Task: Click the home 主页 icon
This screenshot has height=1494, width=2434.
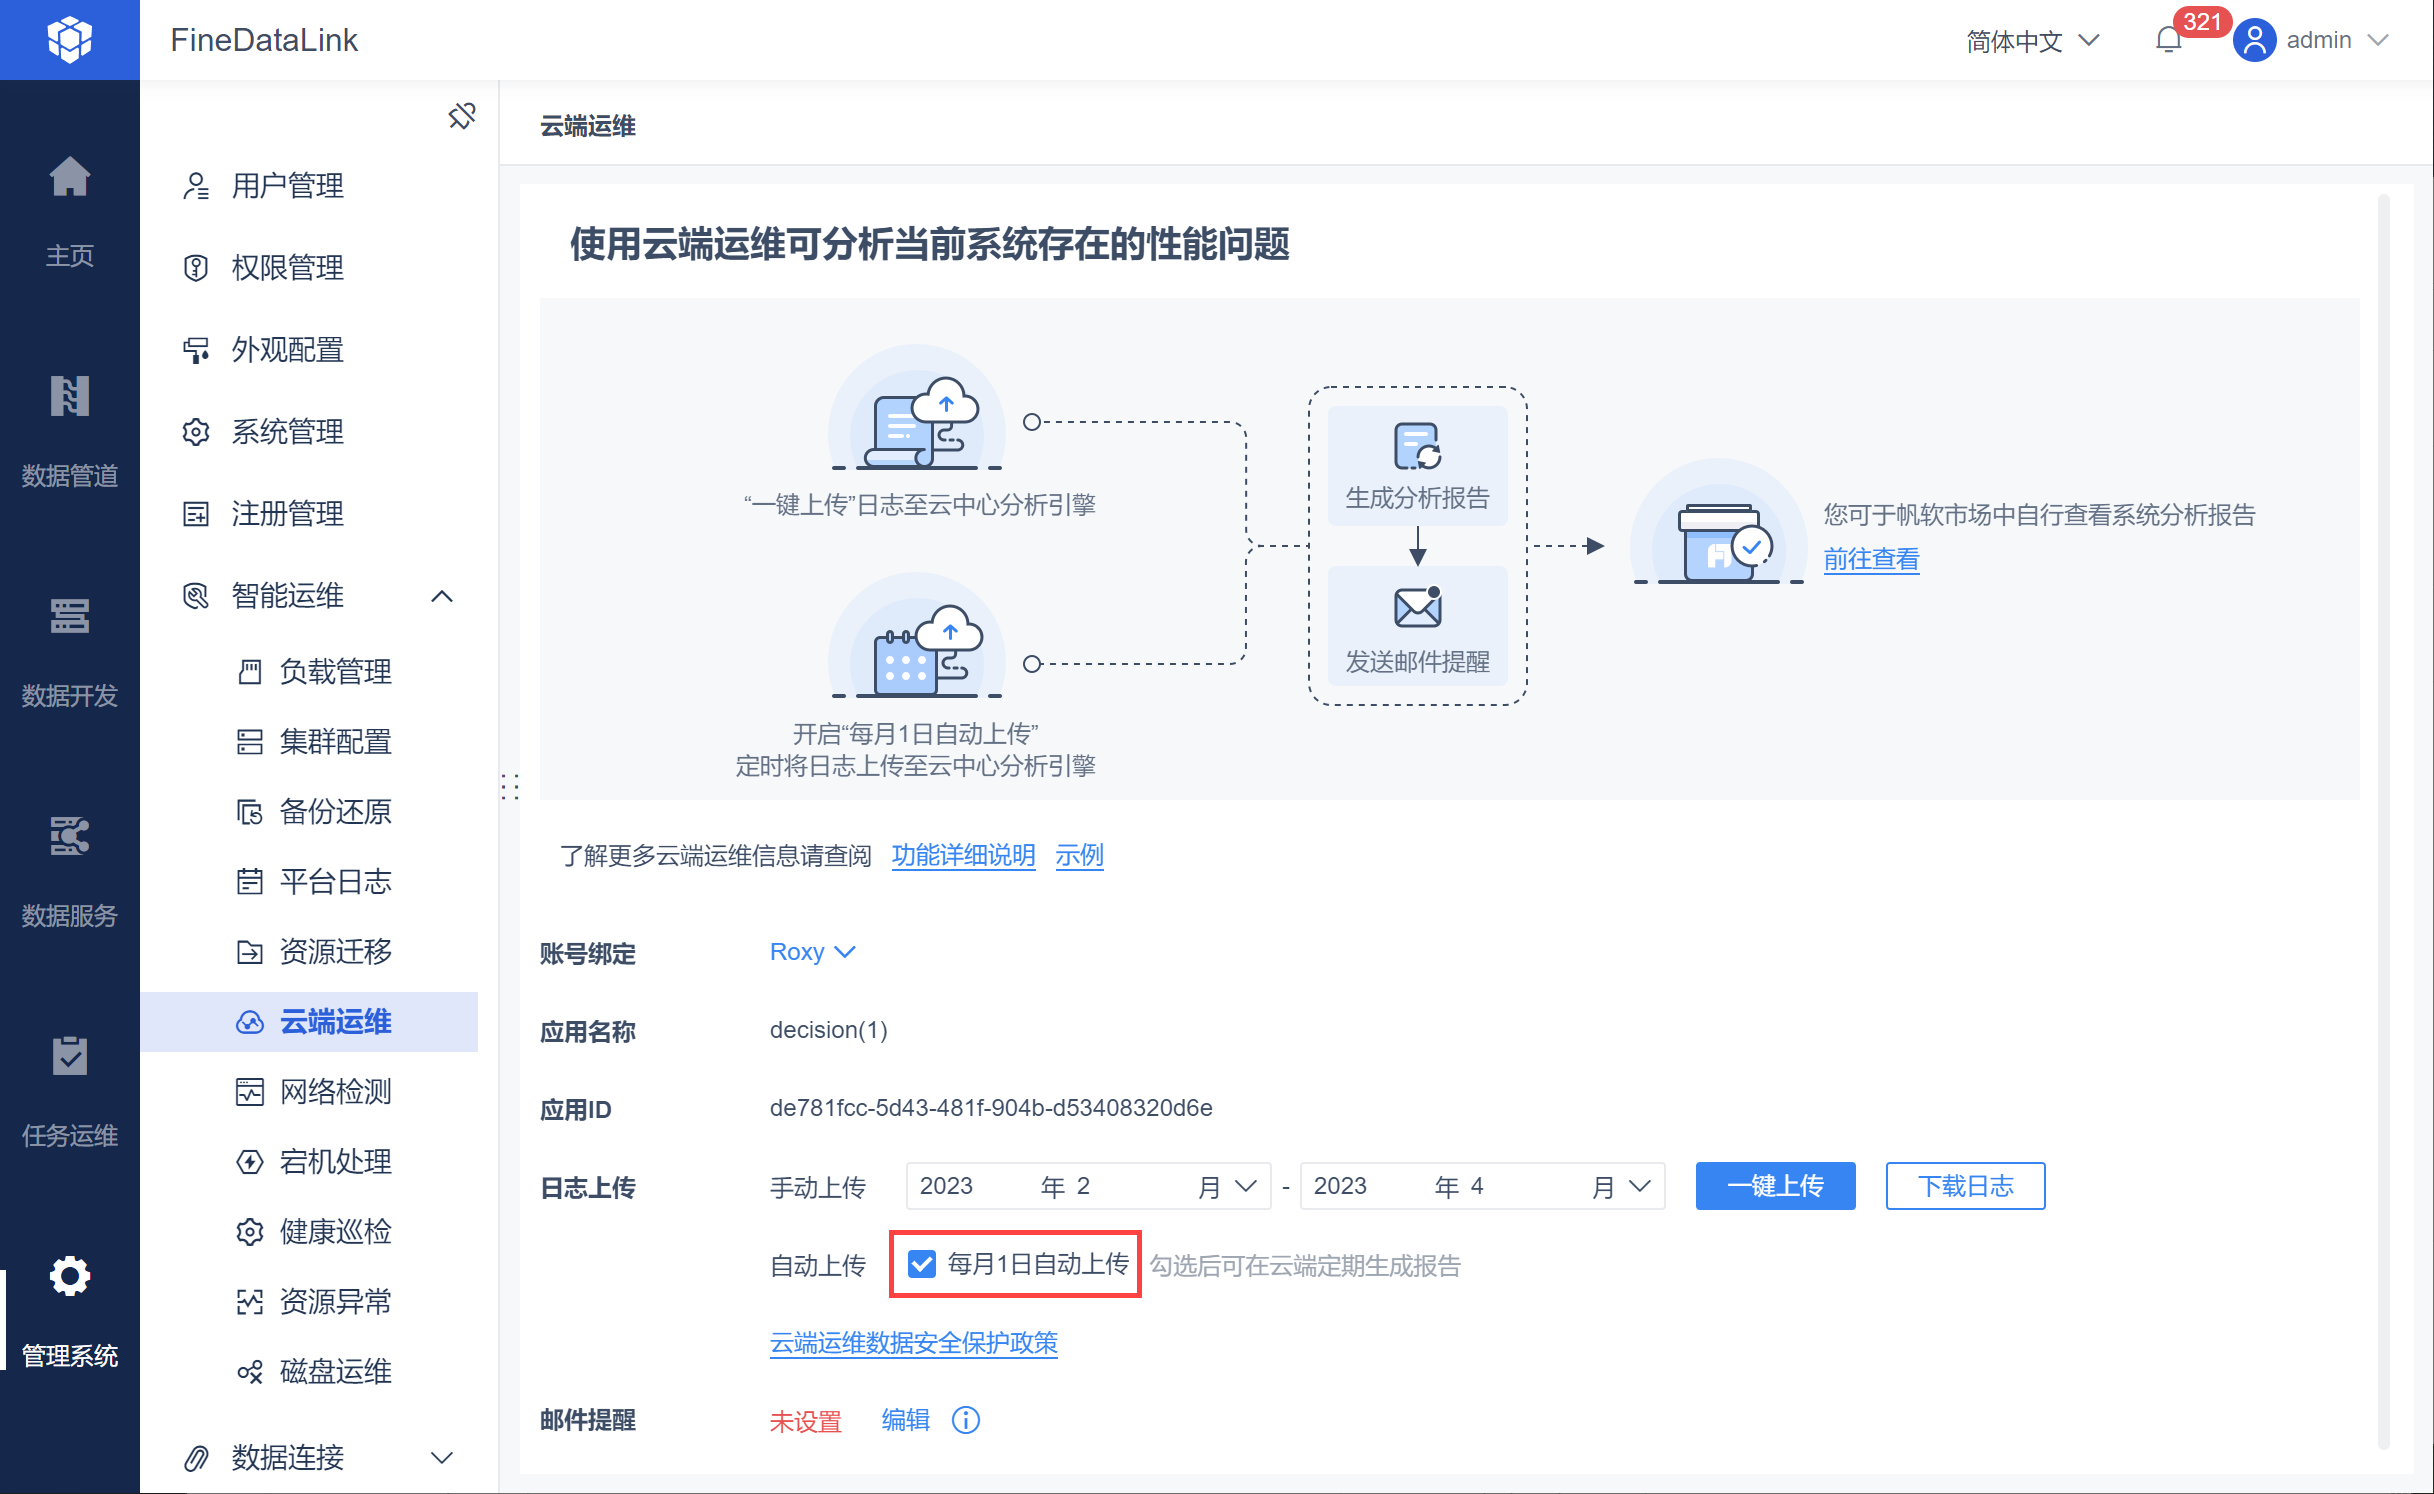Action: [x=69, y=178]
